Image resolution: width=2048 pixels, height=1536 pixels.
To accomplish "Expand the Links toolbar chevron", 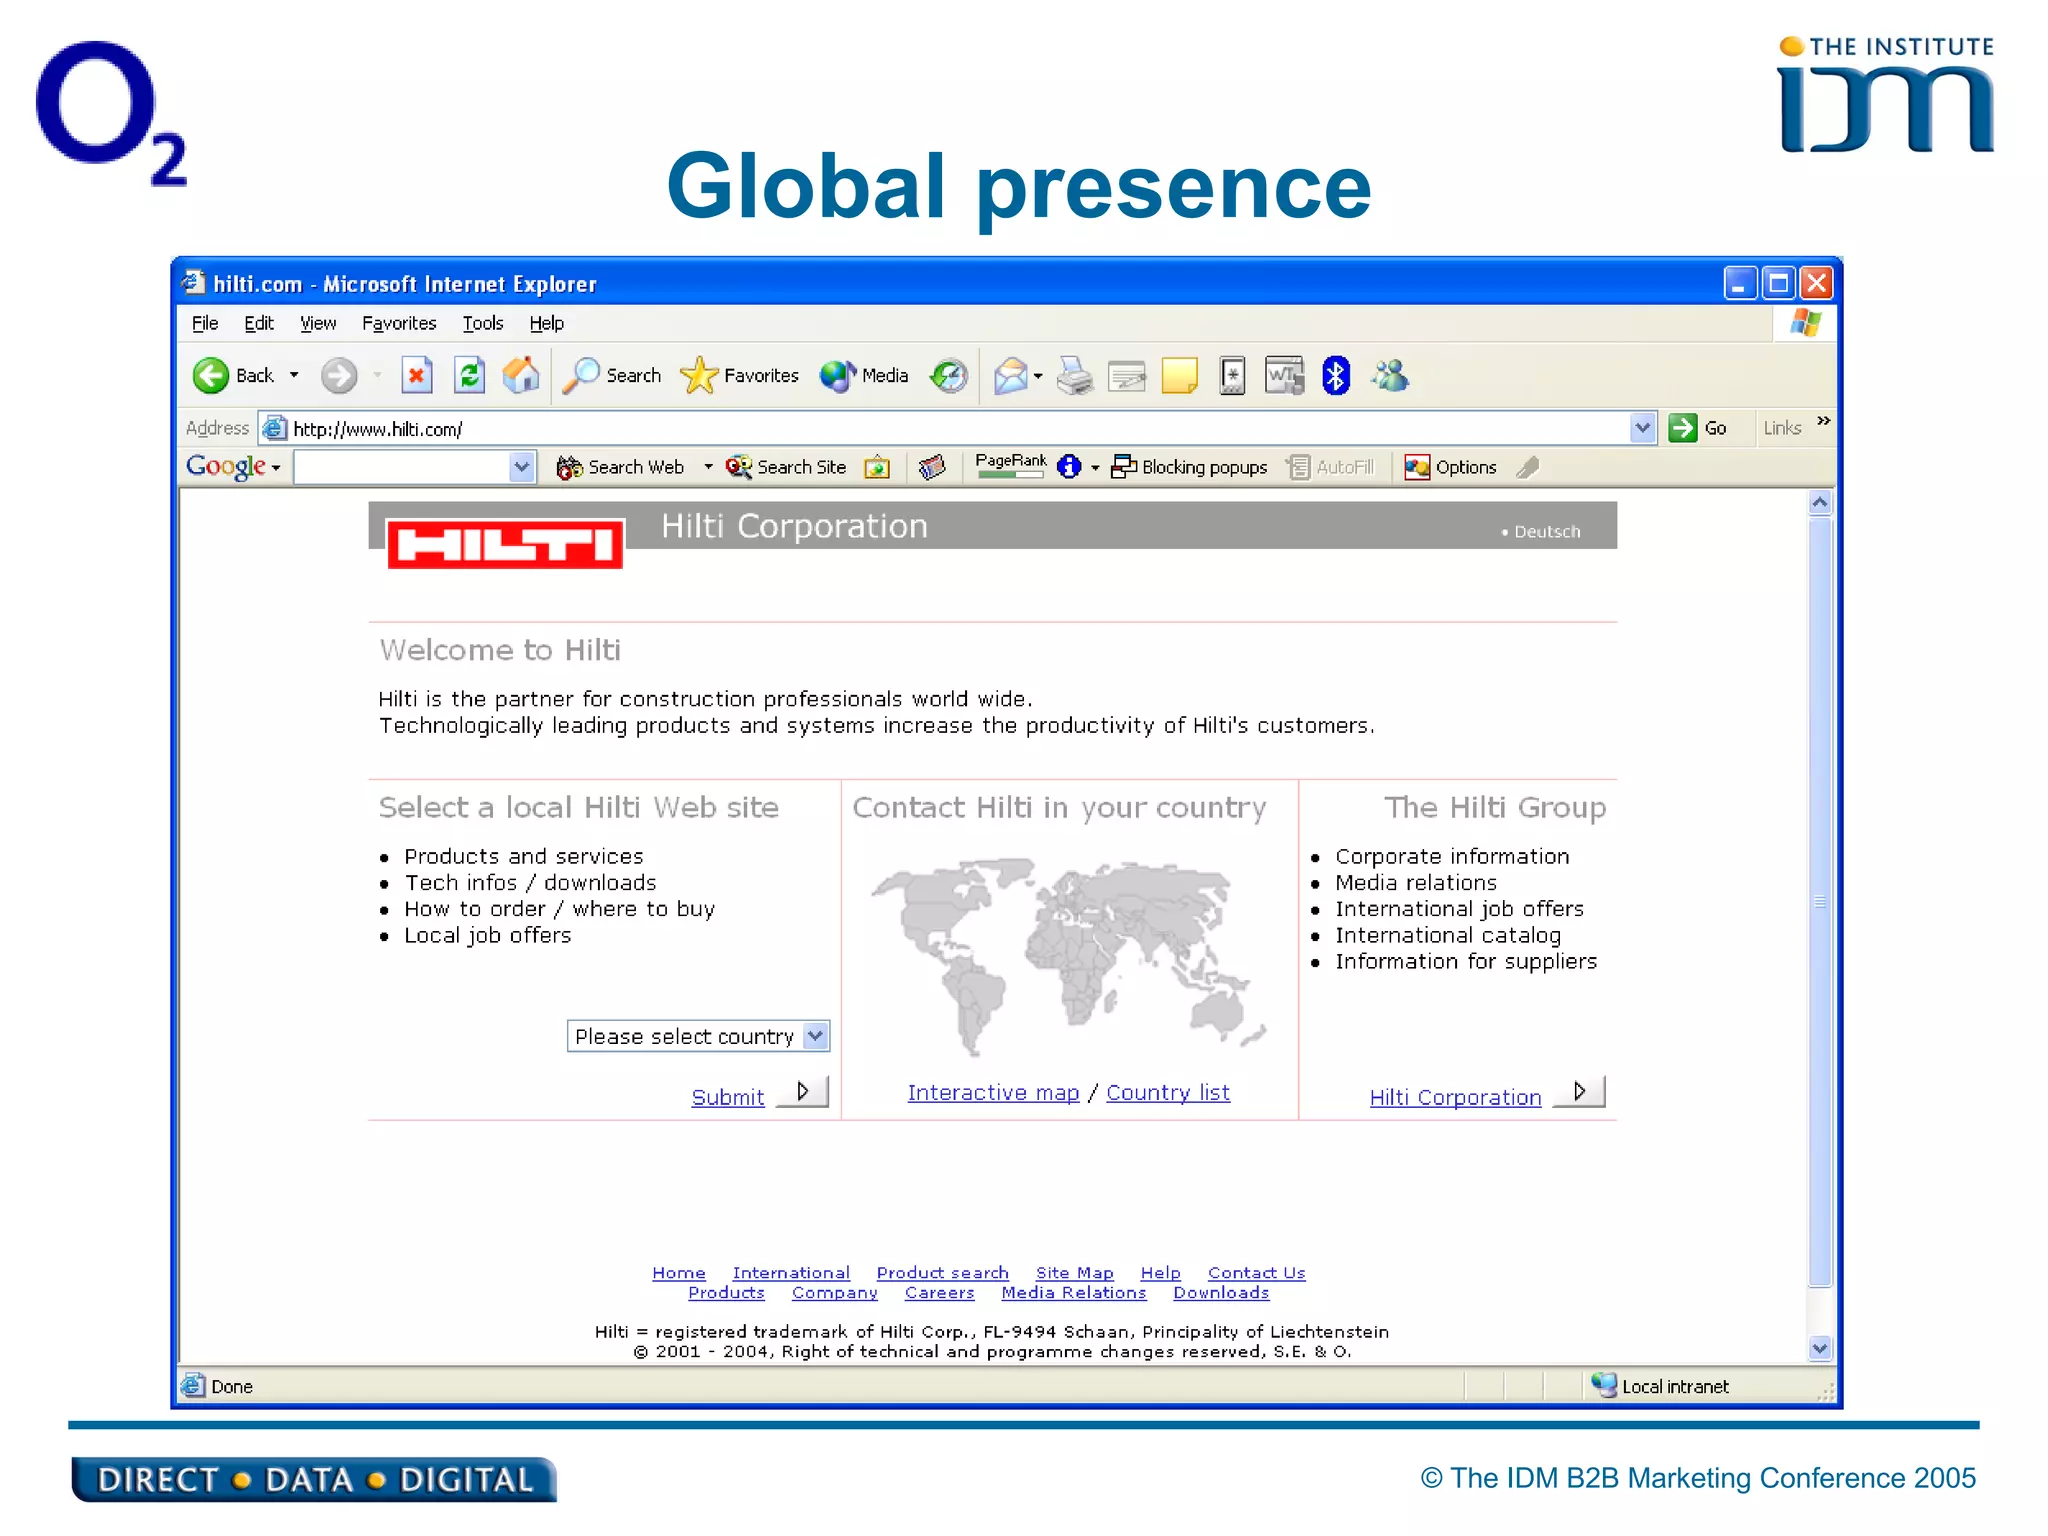I will [1823, 421].
